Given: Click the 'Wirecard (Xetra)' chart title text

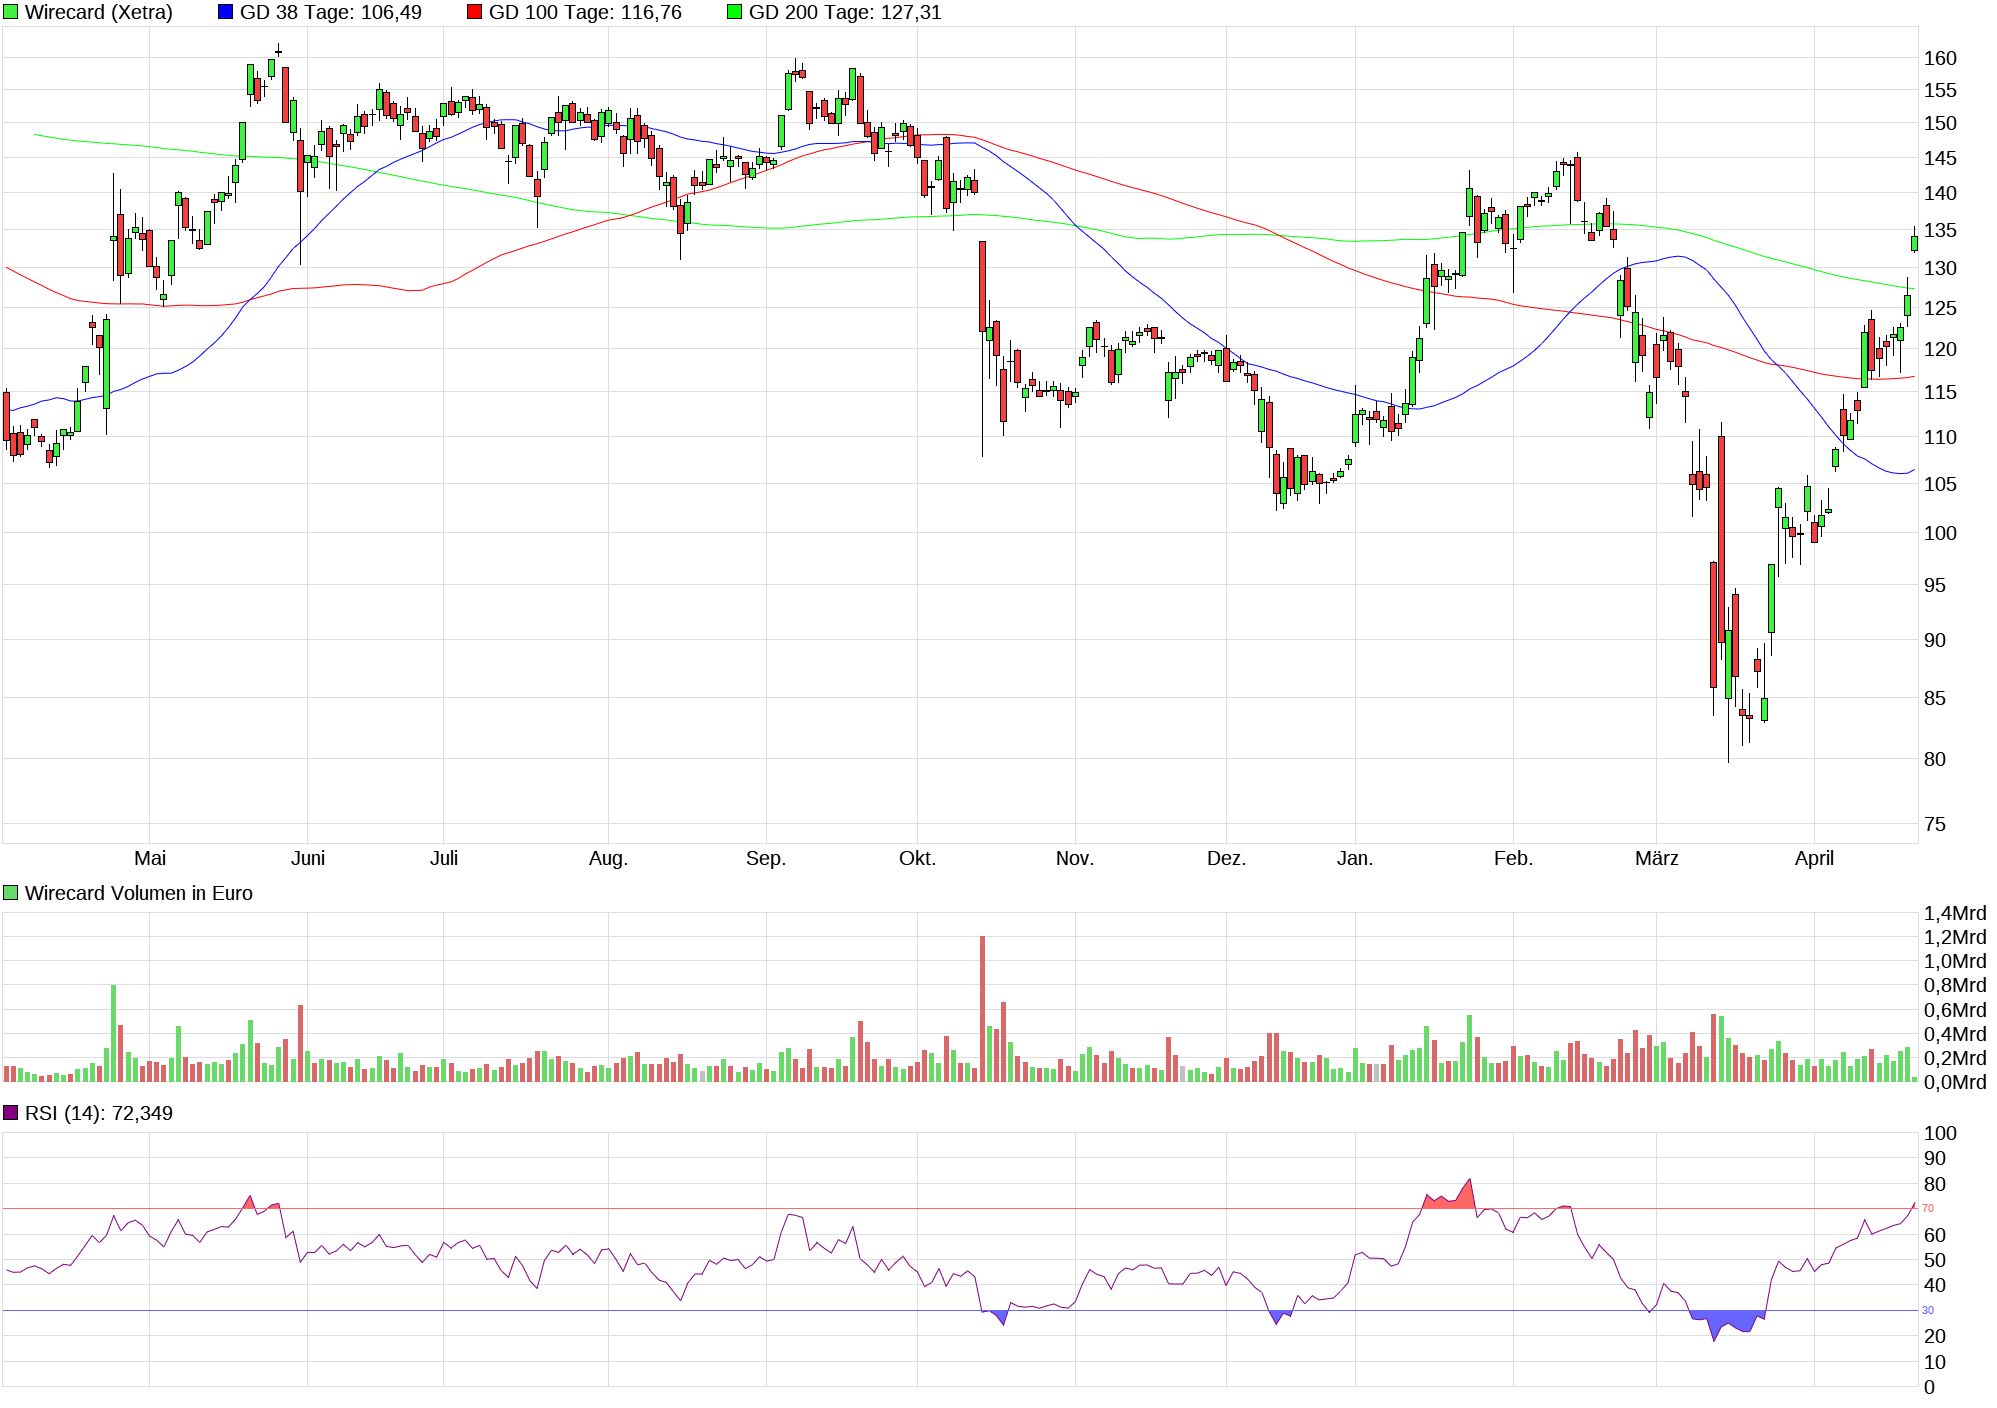Looking at the screenshot, I should pos(98,12).
